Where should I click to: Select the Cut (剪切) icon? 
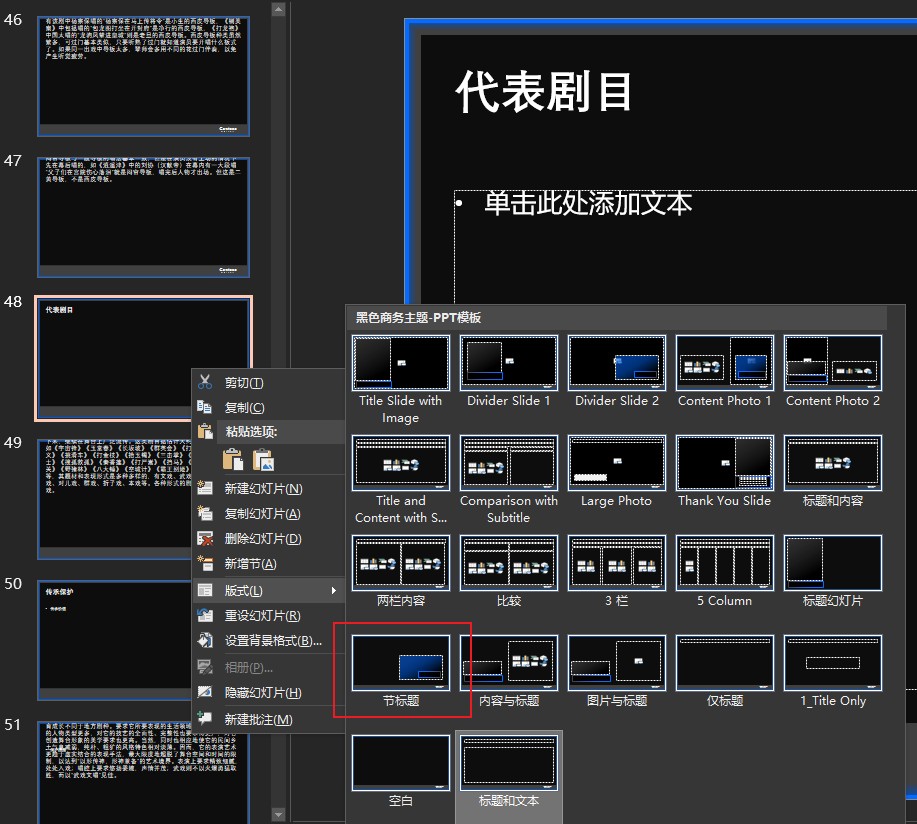click(204, 382)
